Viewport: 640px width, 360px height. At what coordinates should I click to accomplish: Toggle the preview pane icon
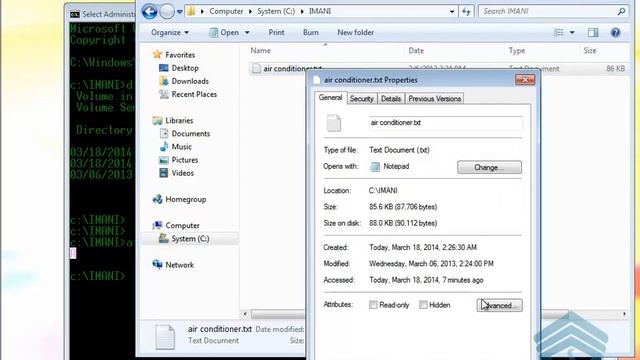pos(593,33)
